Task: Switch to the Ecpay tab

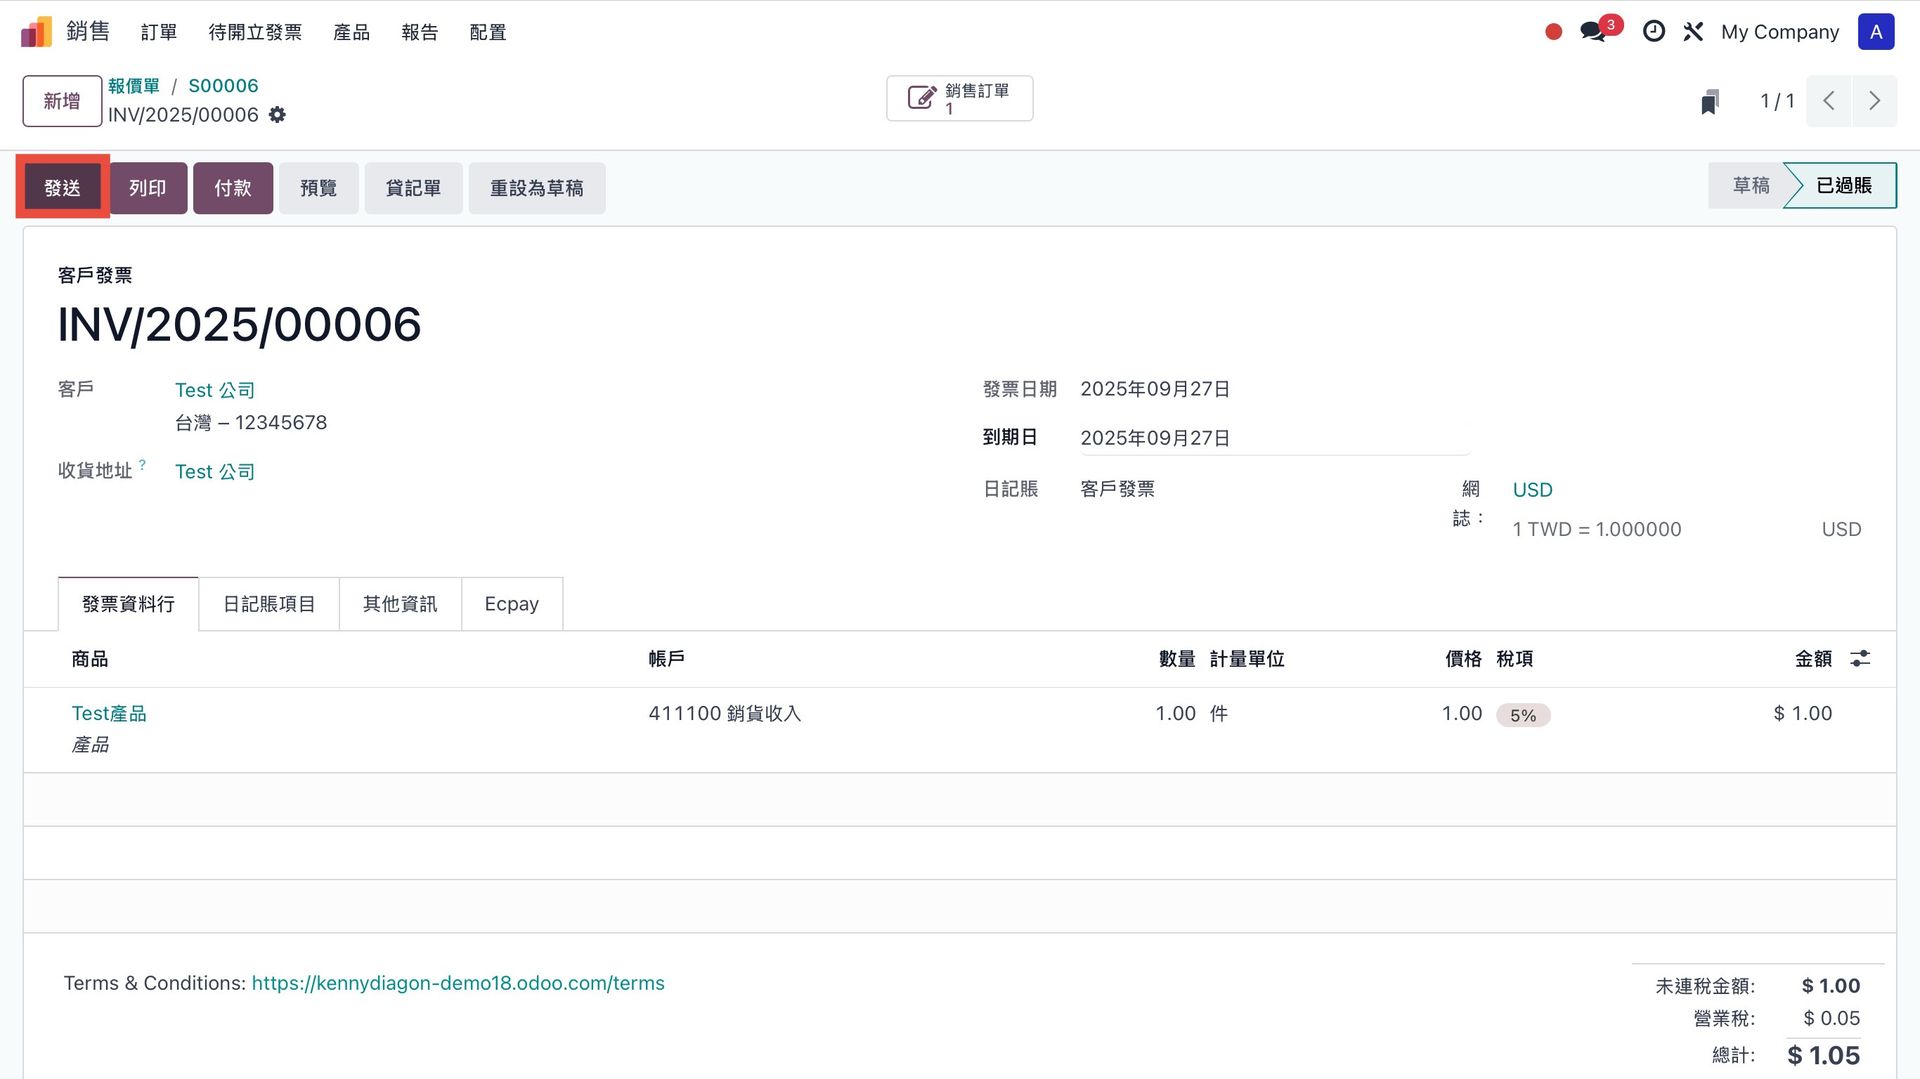Action: coord(511,604)
